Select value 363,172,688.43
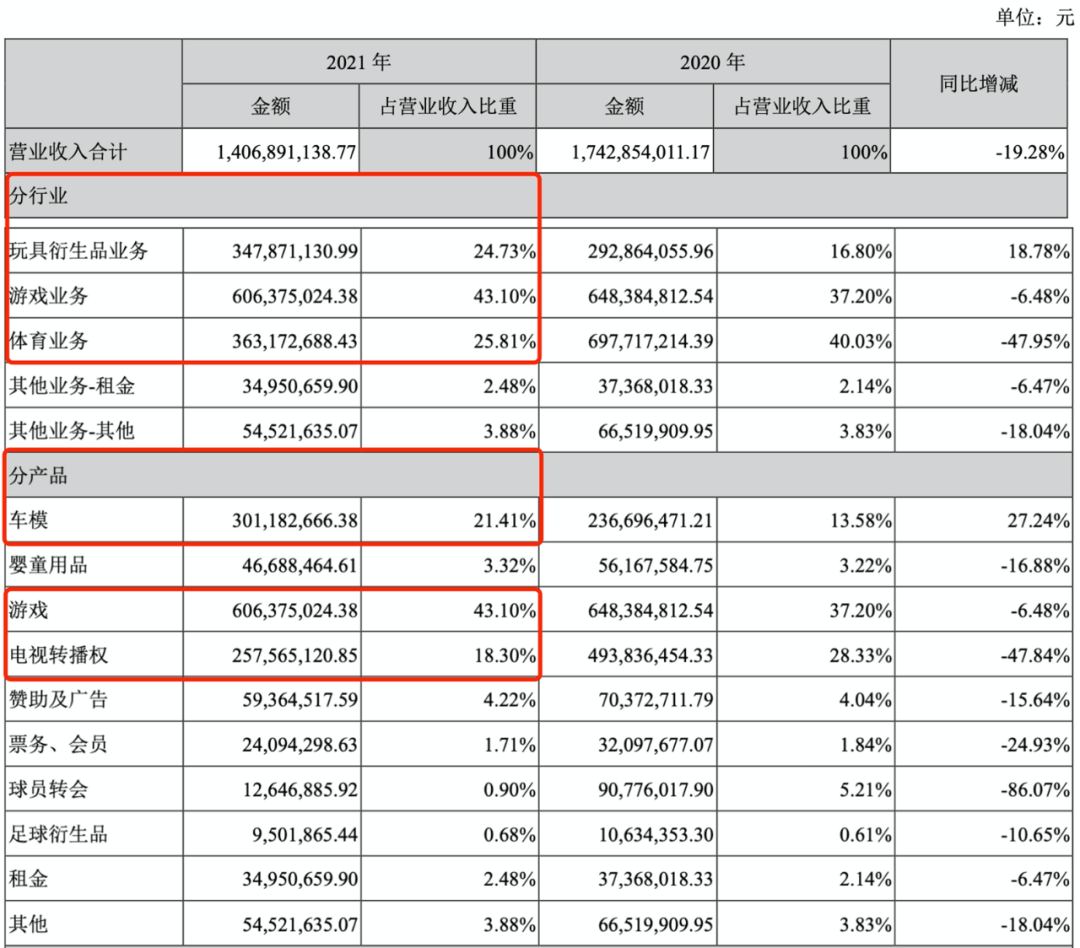Image resolution: width=1080 pixels, height=948 pixels. [295, 341]
